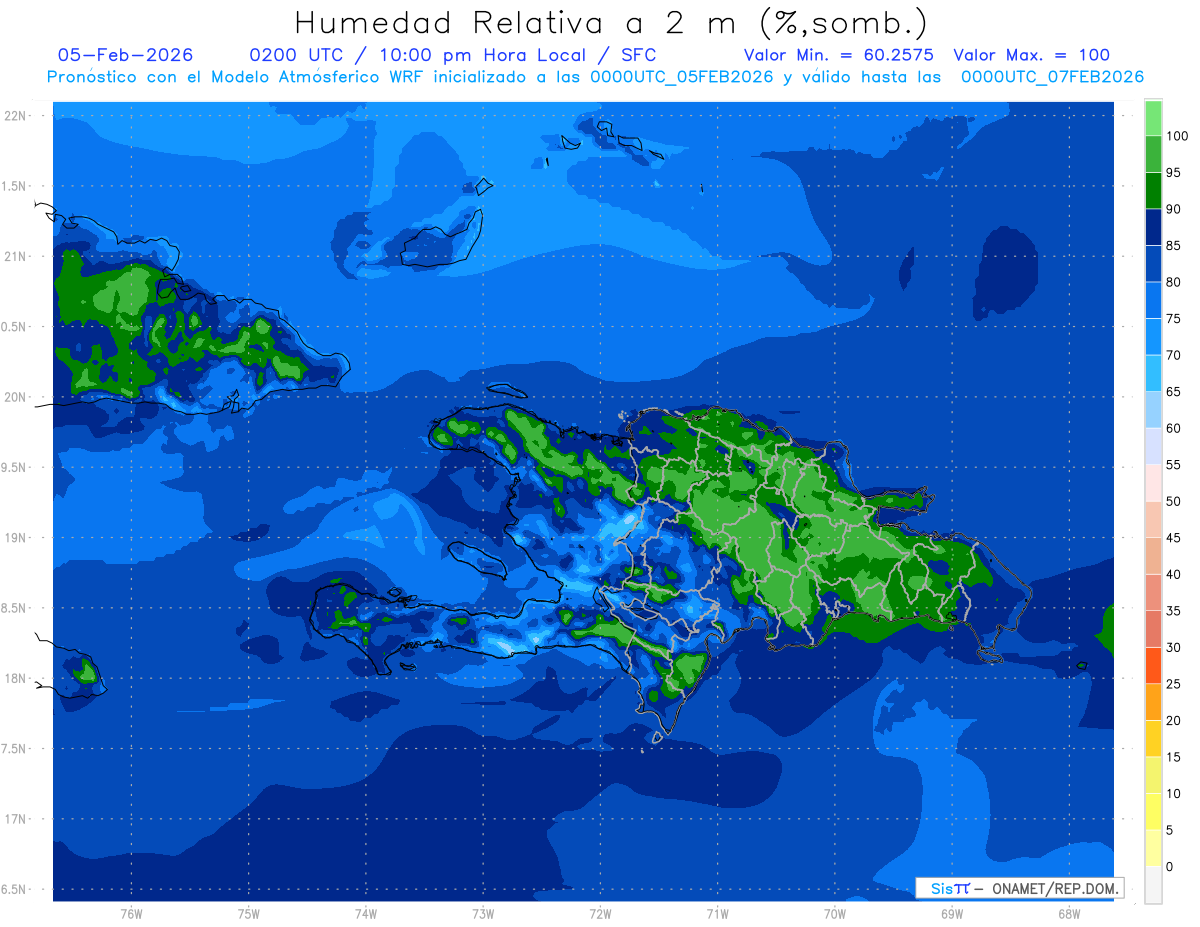Click the "21N" latitude label

(x=14, y=256)
